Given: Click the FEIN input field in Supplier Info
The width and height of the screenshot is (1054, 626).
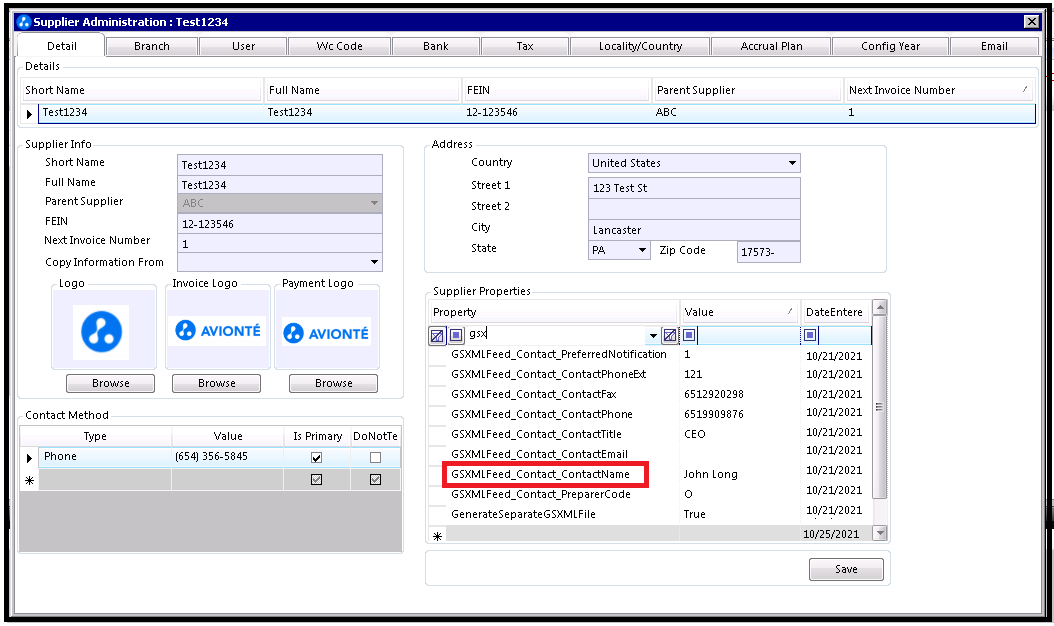Looking at the screenshot, I should click(x=280, y=224).
